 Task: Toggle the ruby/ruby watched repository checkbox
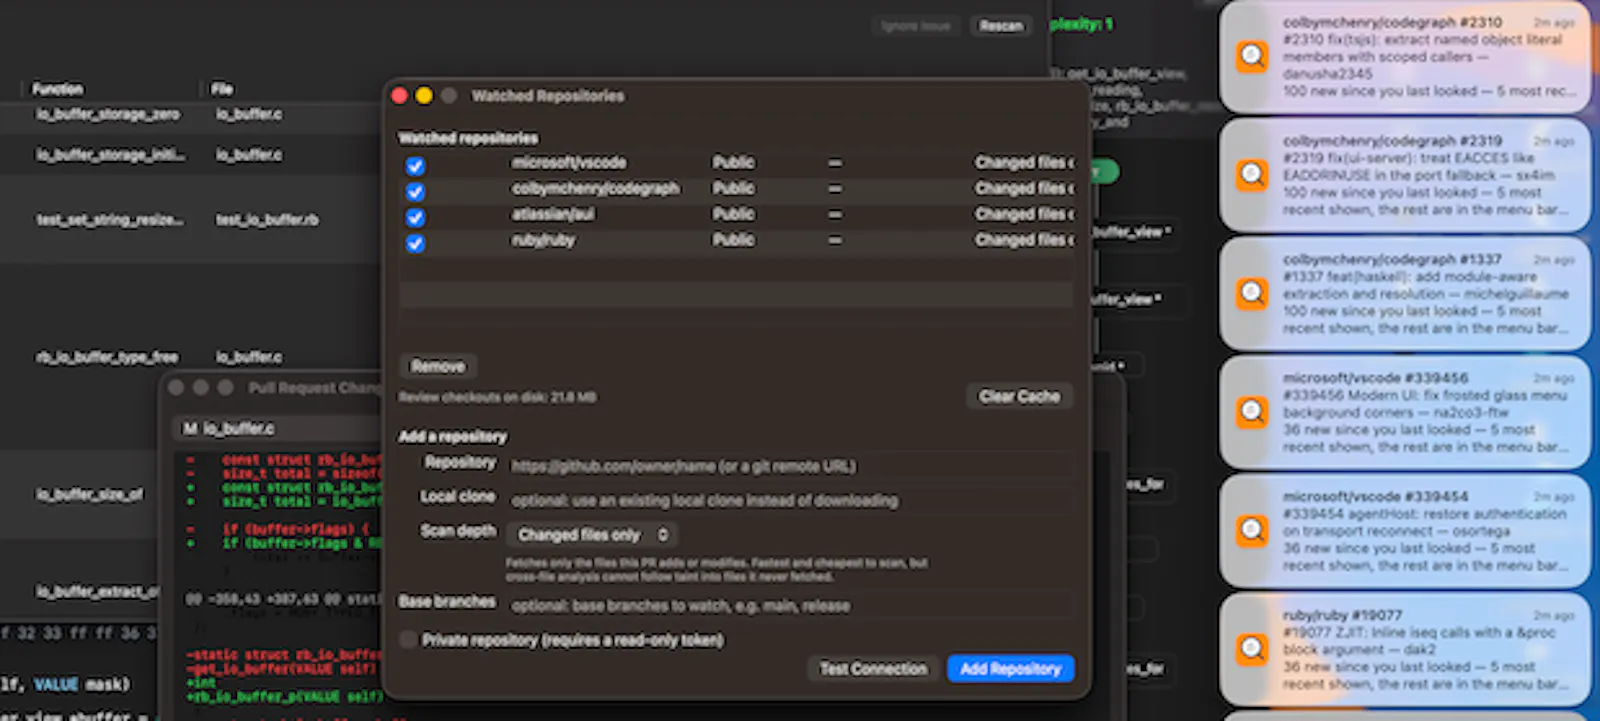click(x=415, y=244)
